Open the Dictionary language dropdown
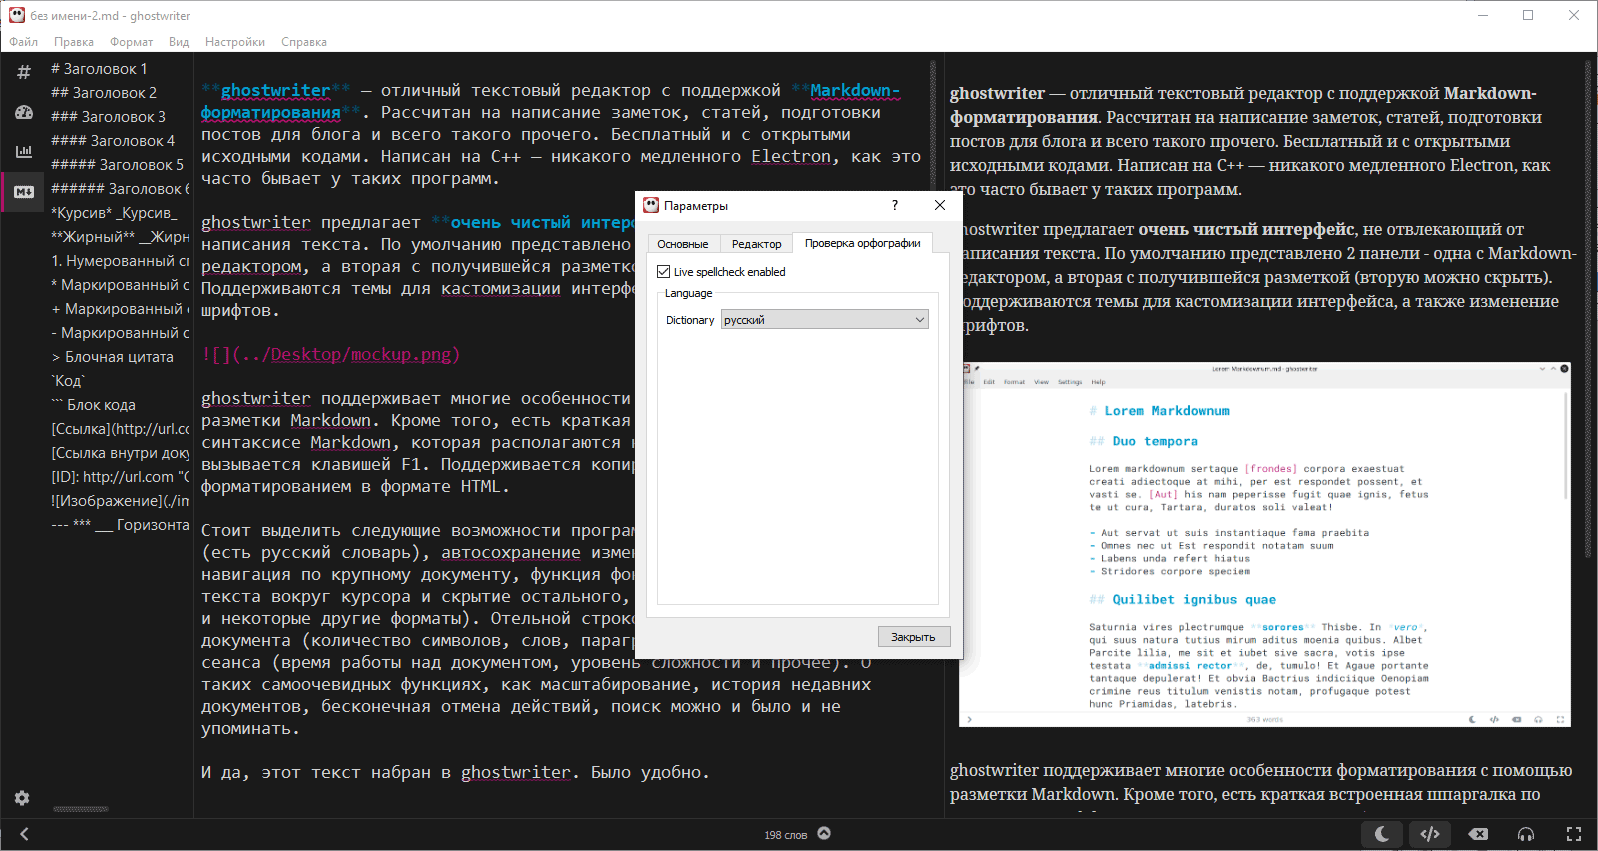Screen dimensions: 1598x851 (825, 320)
